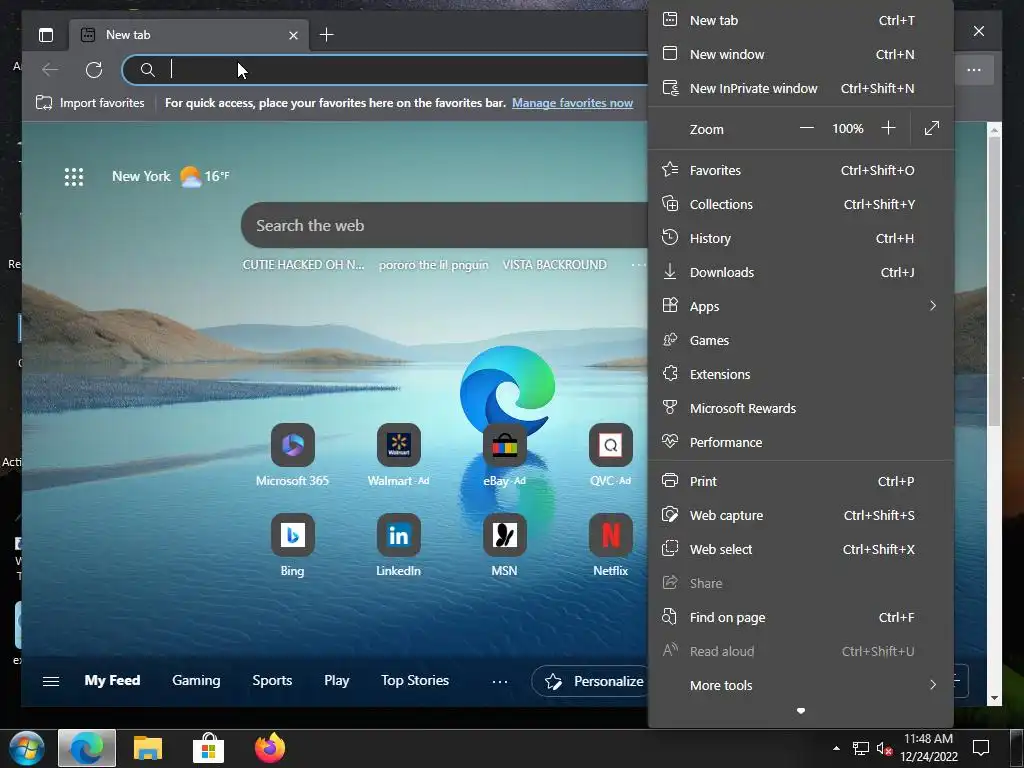Image resolution: width=1024 pixels, height=768 pixels.
Task: Open Manage favorites now link
Action: coord(572,103)
